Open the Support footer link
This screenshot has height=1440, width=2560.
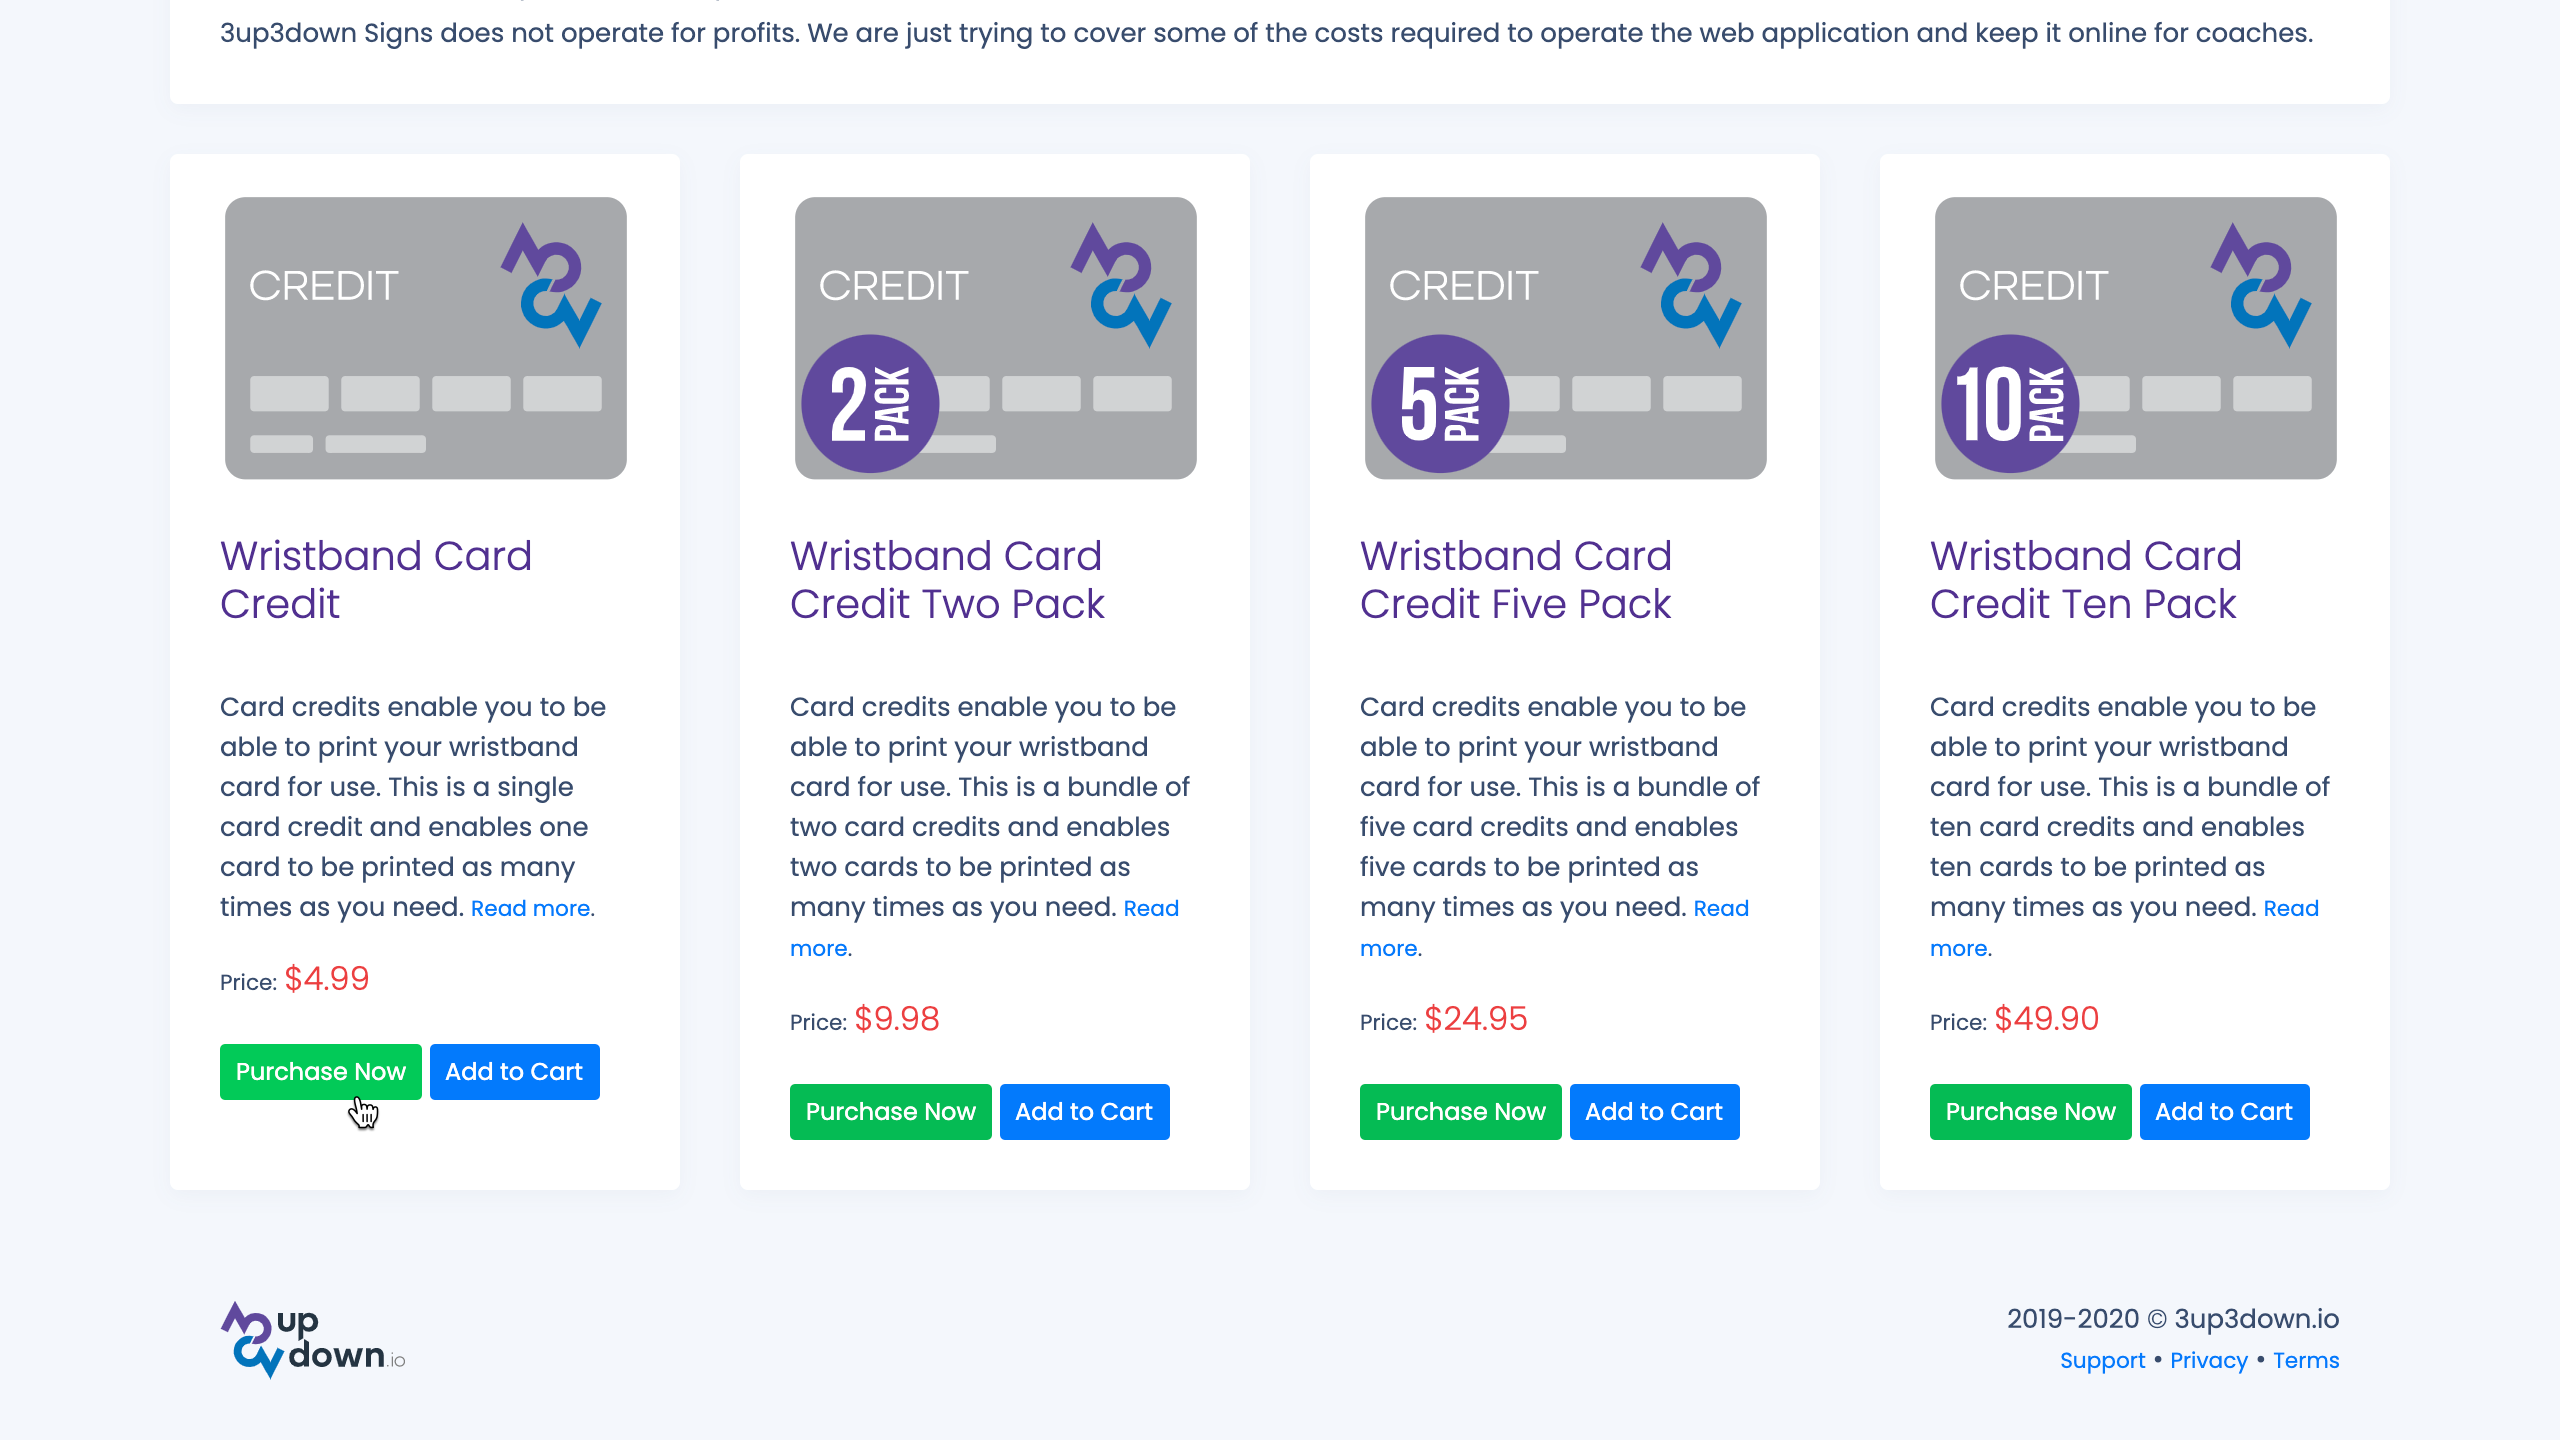point(2102,1361)
